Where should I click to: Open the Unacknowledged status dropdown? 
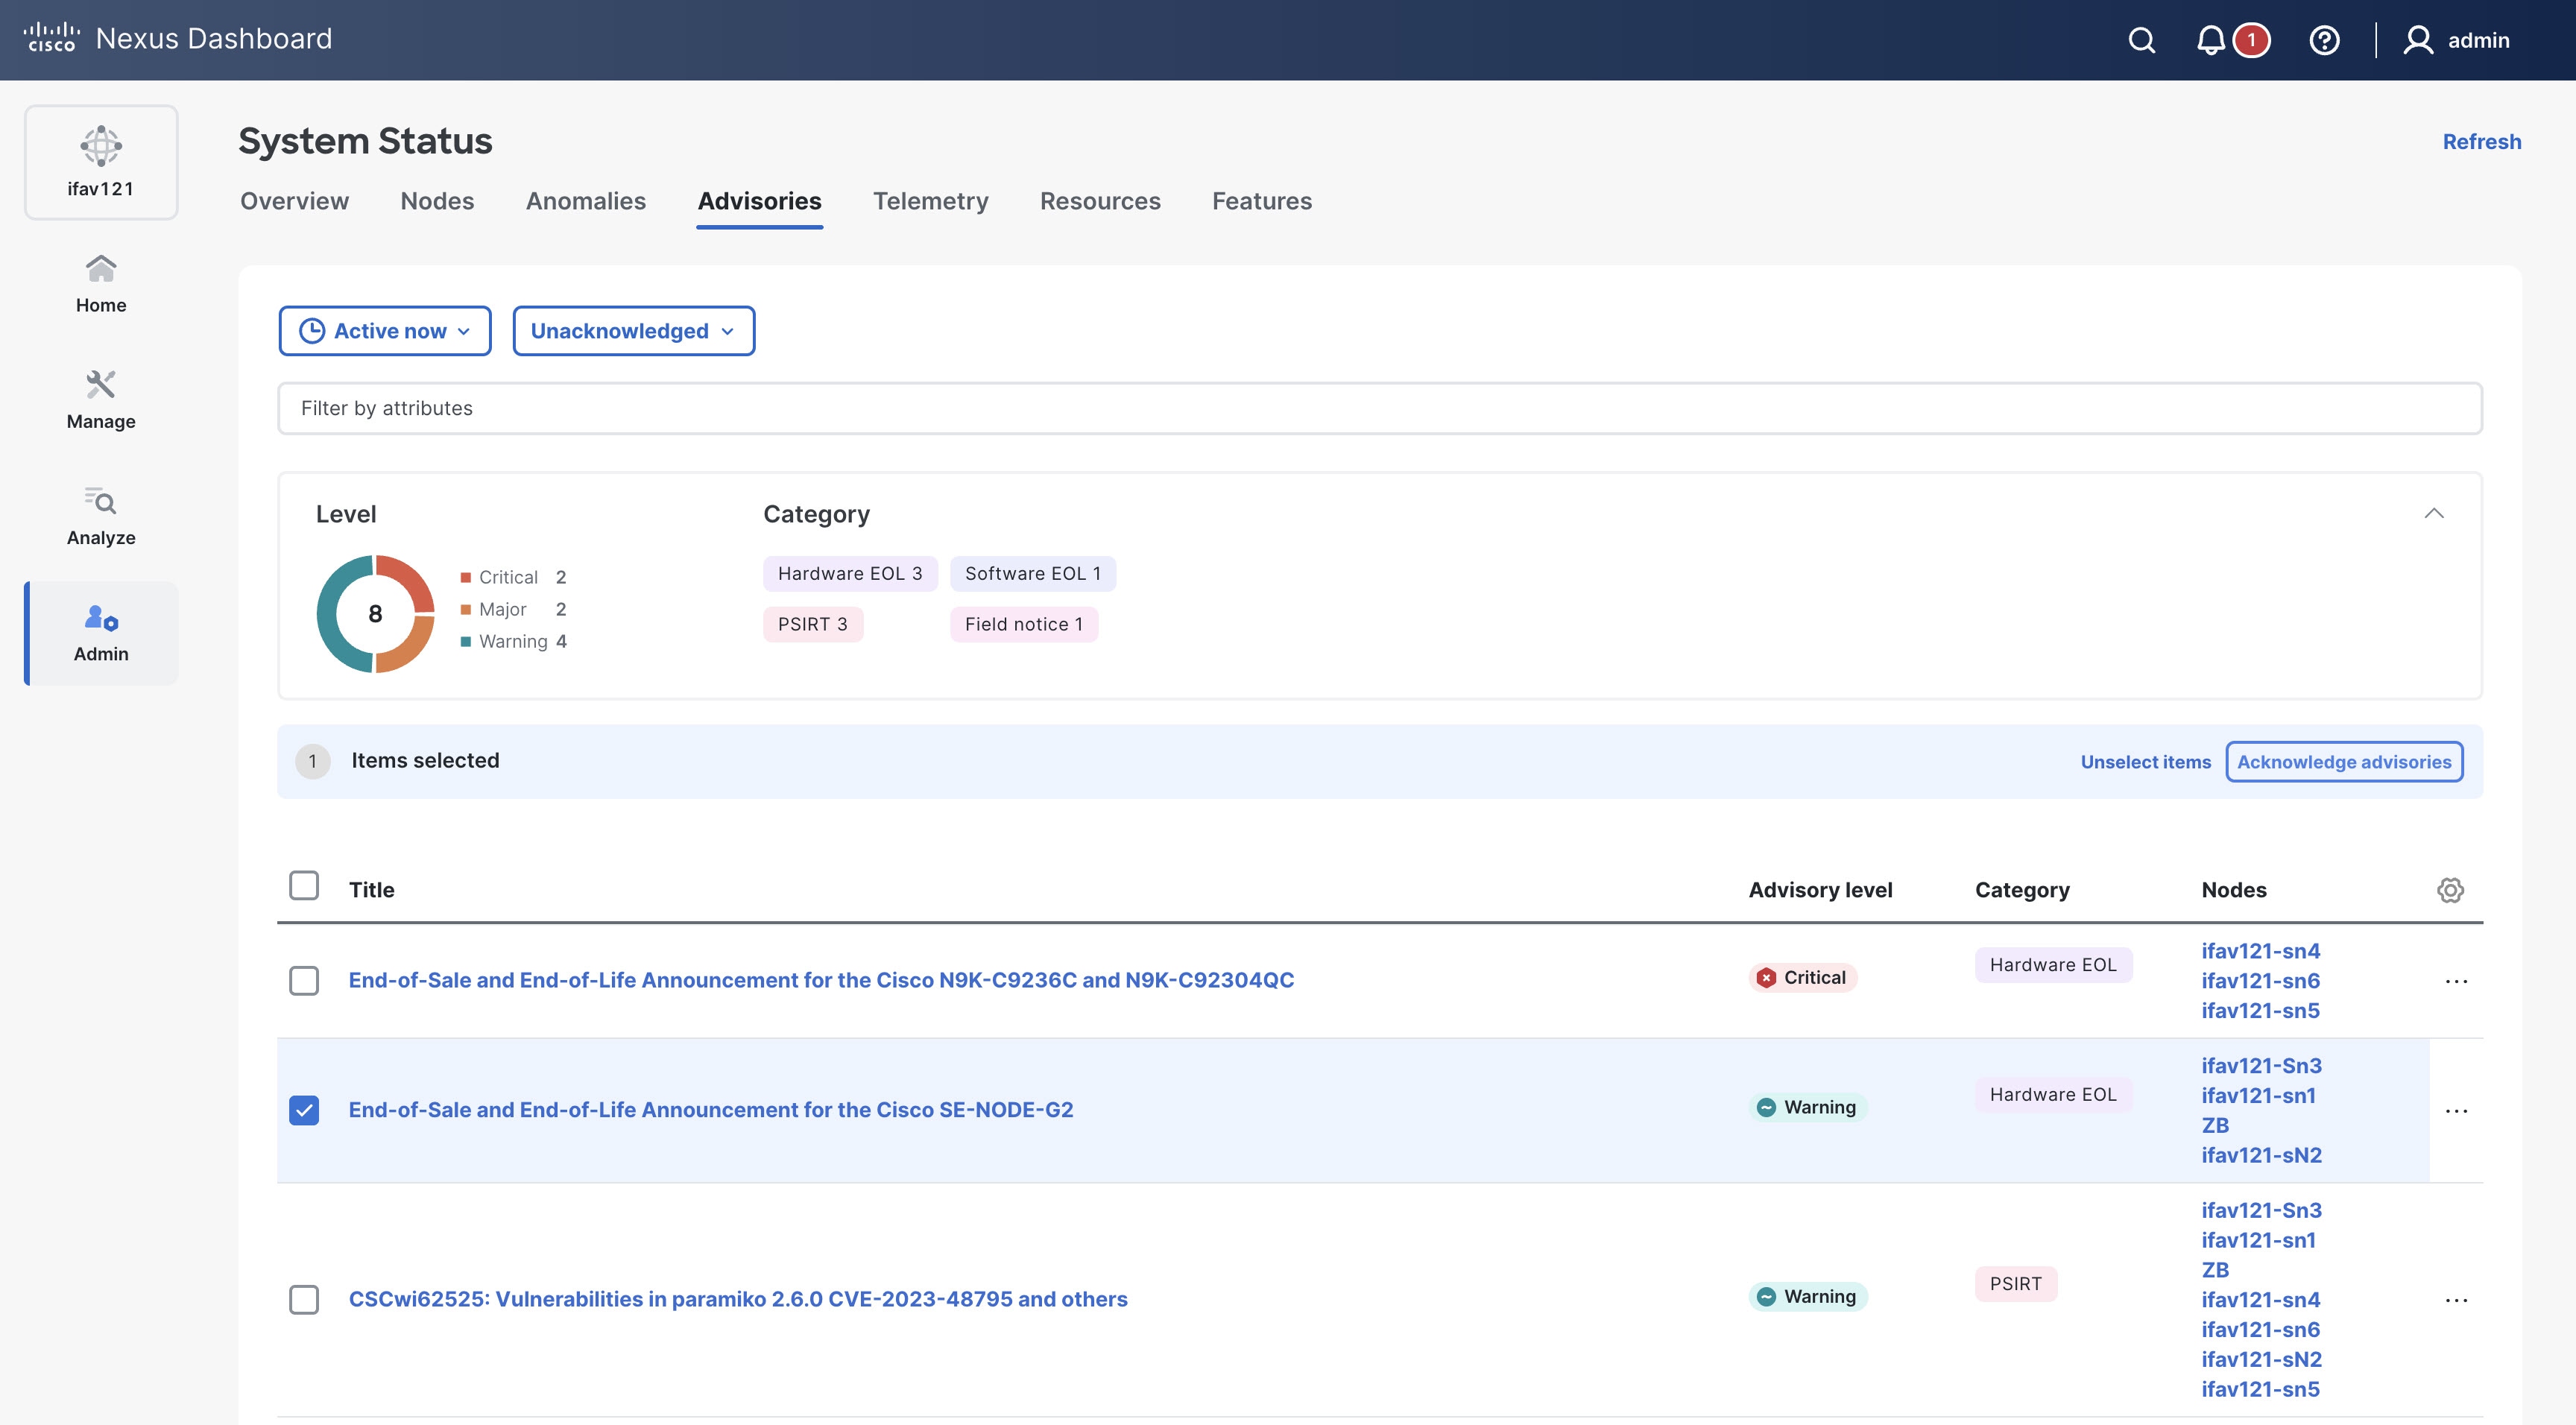634,331
